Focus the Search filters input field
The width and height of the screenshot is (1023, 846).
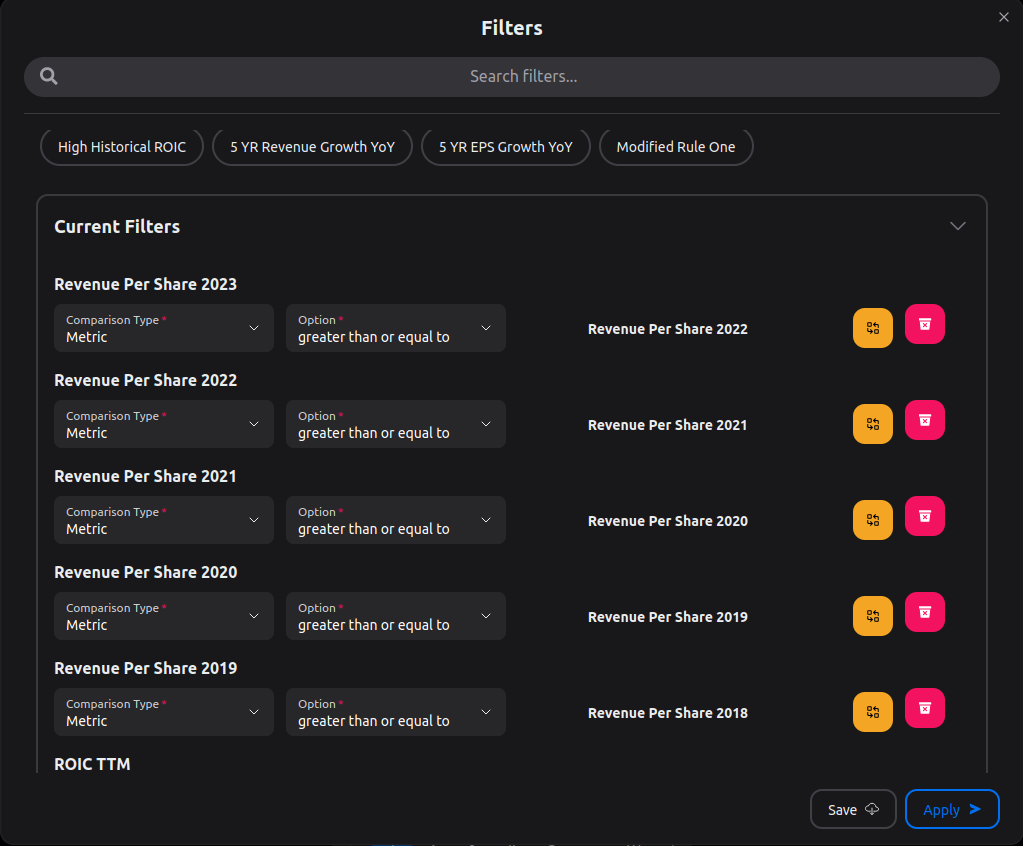click(x=512, y=77)
